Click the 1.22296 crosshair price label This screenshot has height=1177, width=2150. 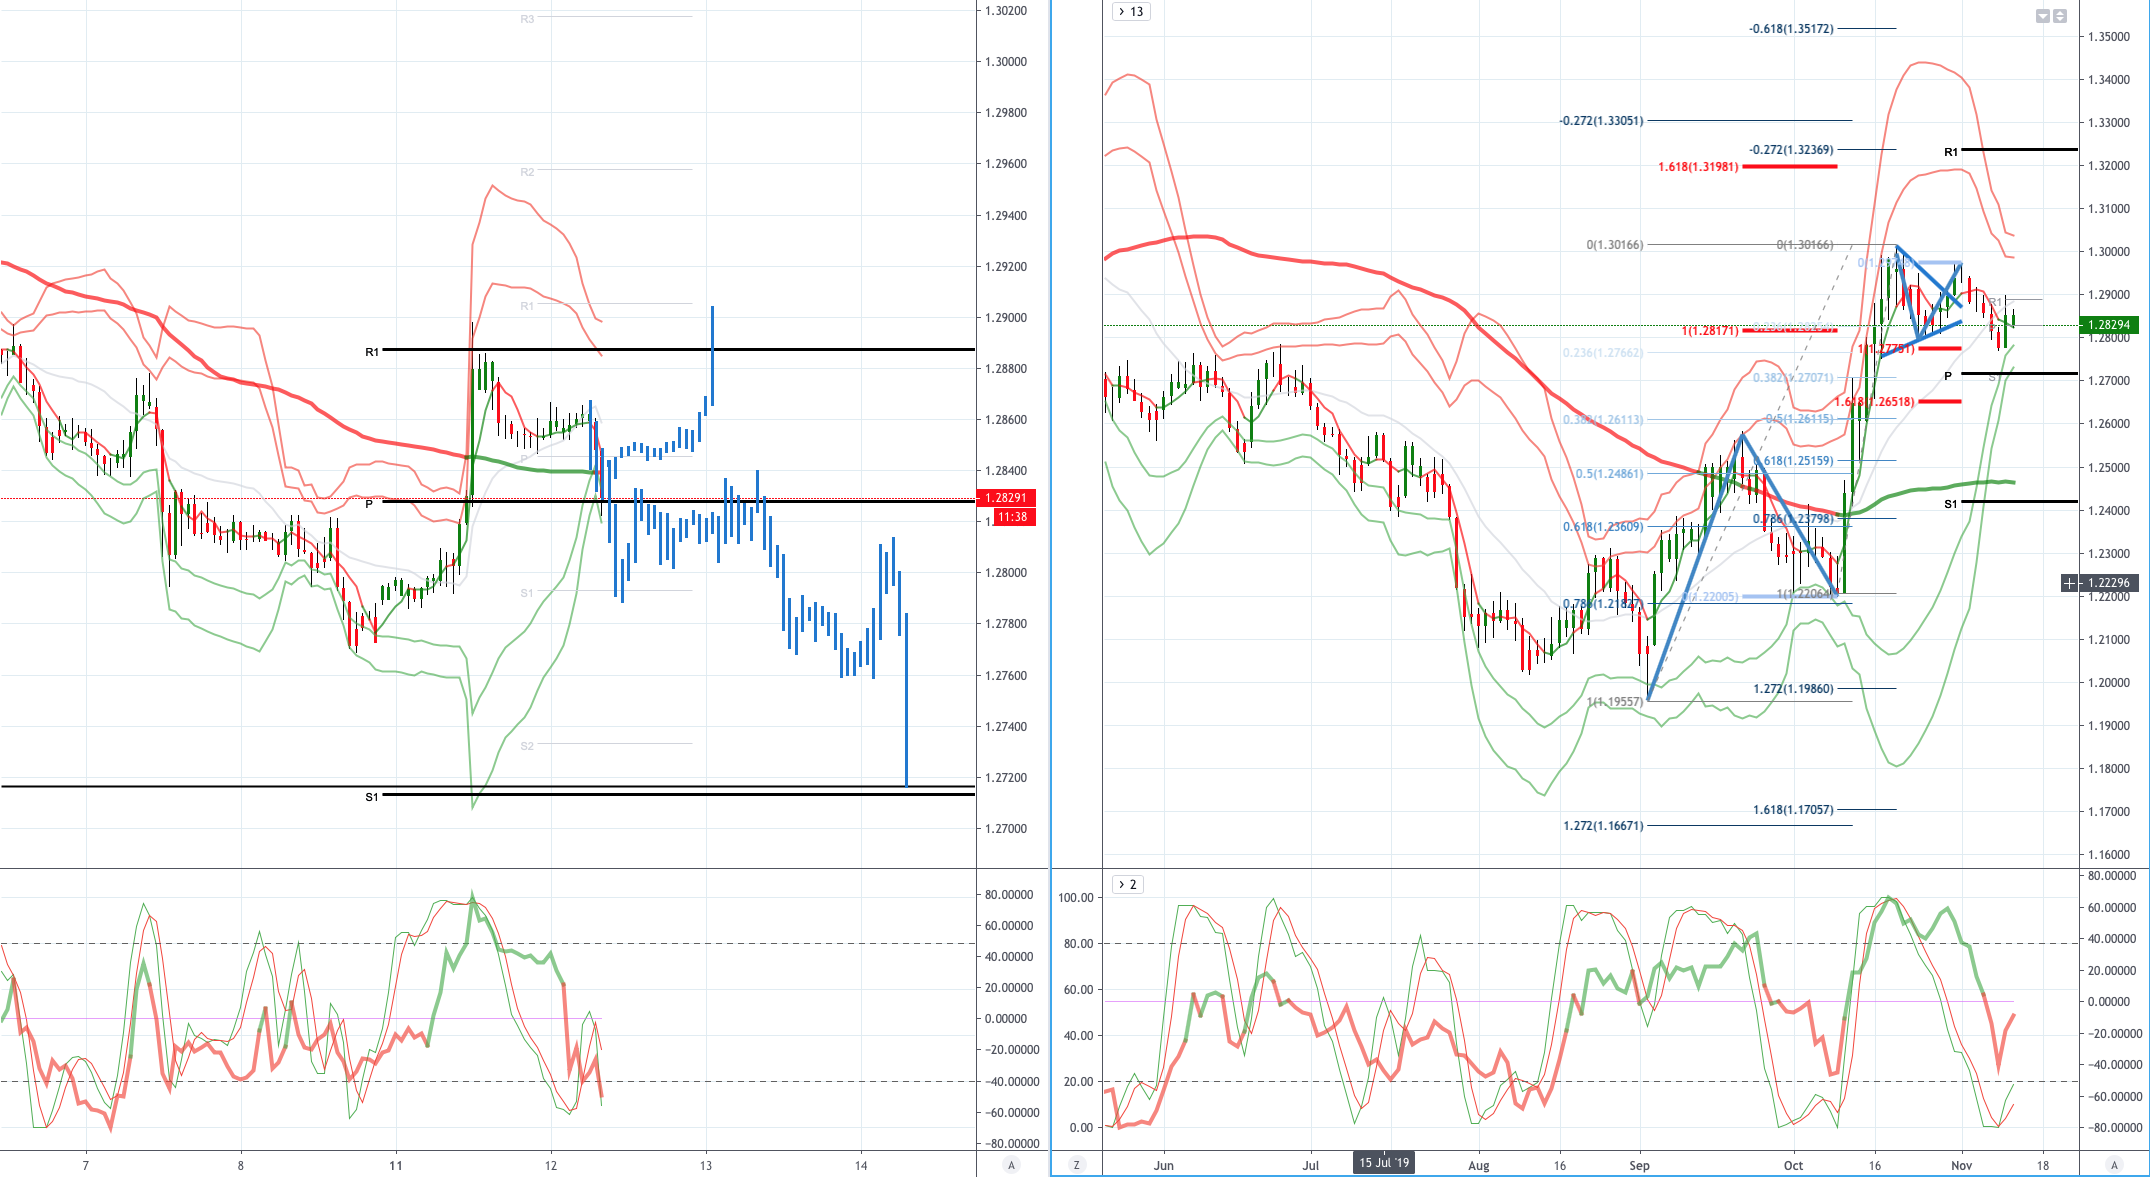[x=2109, y=583]
